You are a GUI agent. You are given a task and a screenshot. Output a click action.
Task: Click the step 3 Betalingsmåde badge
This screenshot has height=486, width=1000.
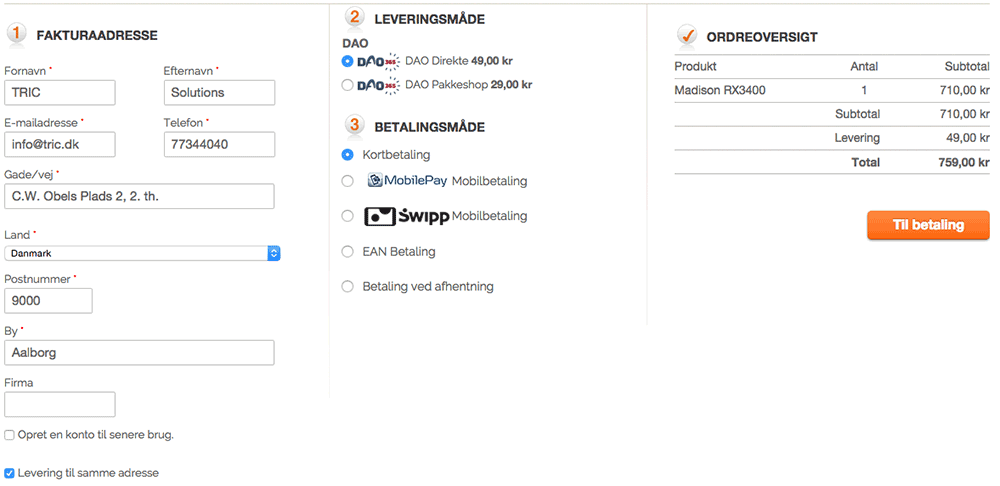tap(354, 126)
